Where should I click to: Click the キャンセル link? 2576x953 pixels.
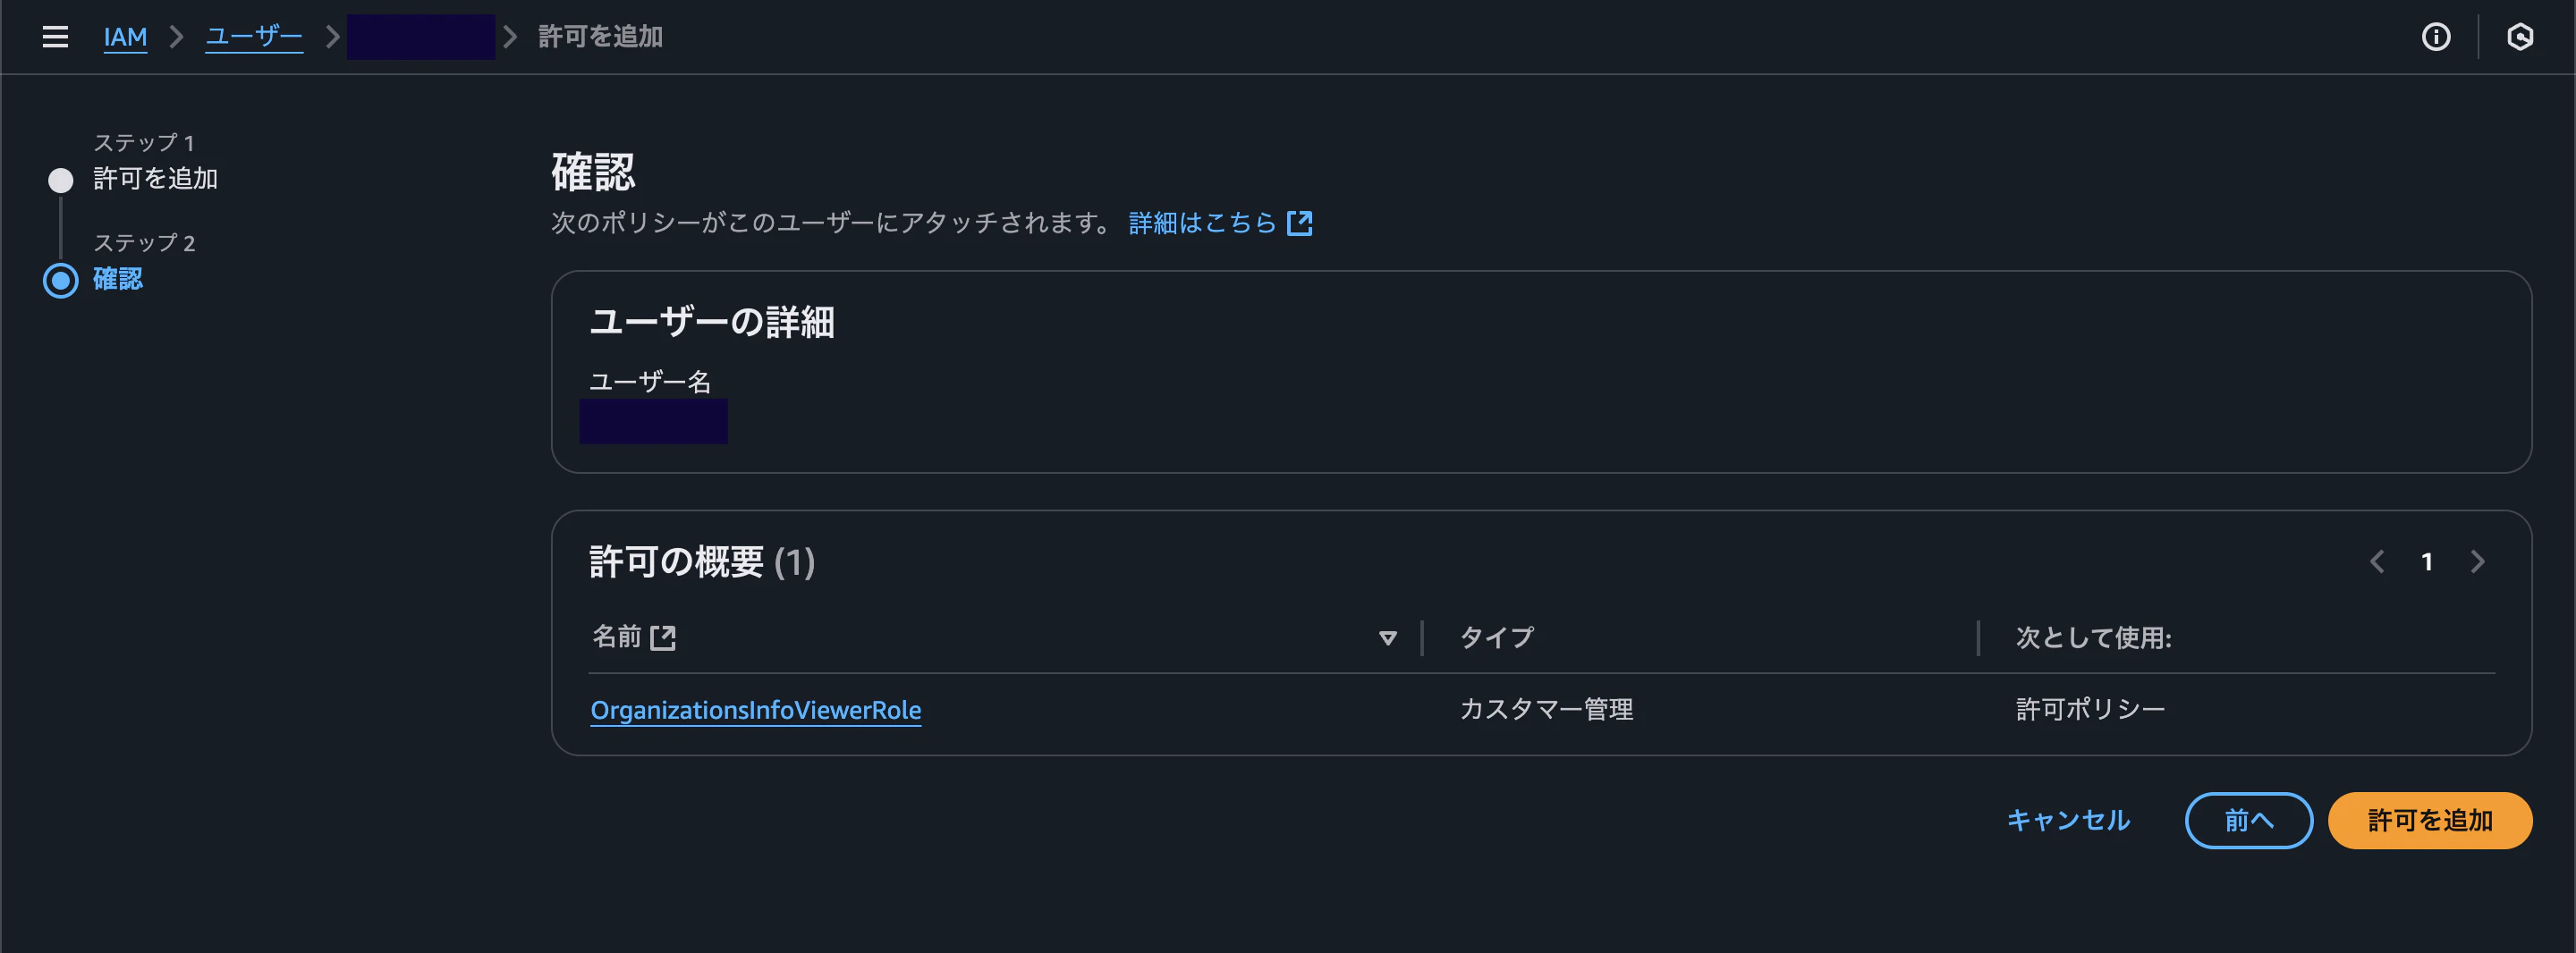[2066, 820]
